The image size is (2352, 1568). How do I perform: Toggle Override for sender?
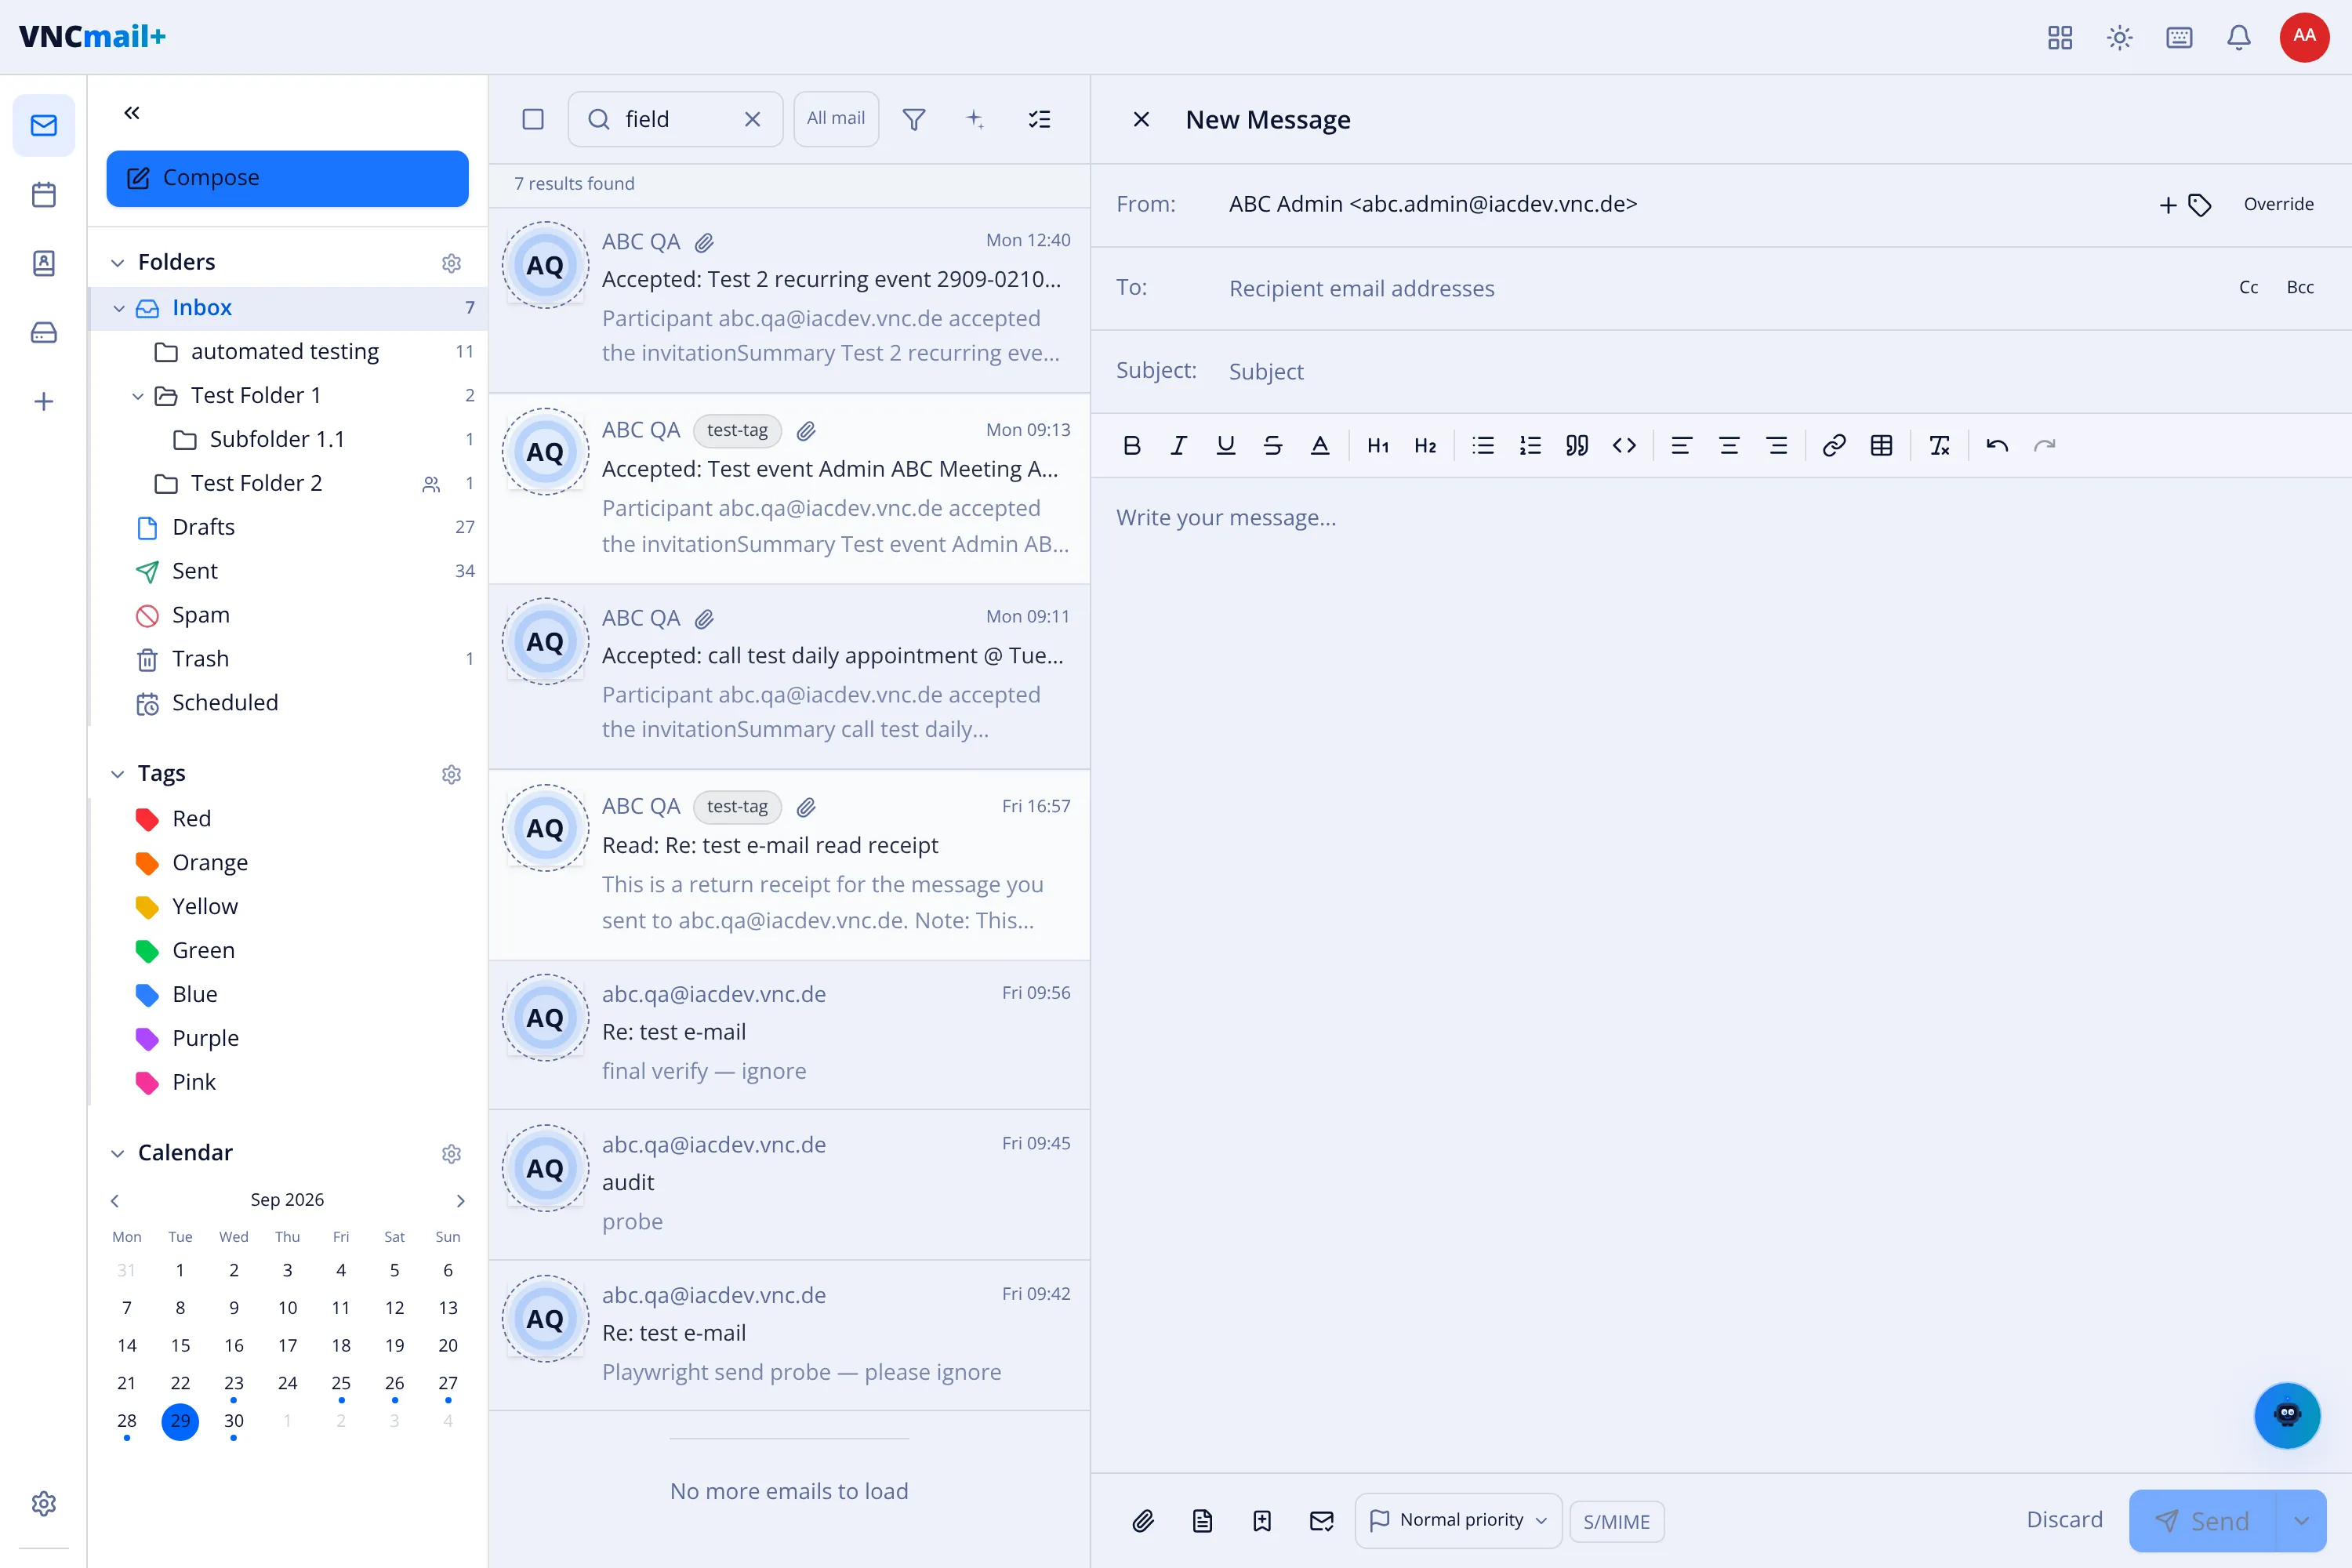click(x=2278, y=204)
